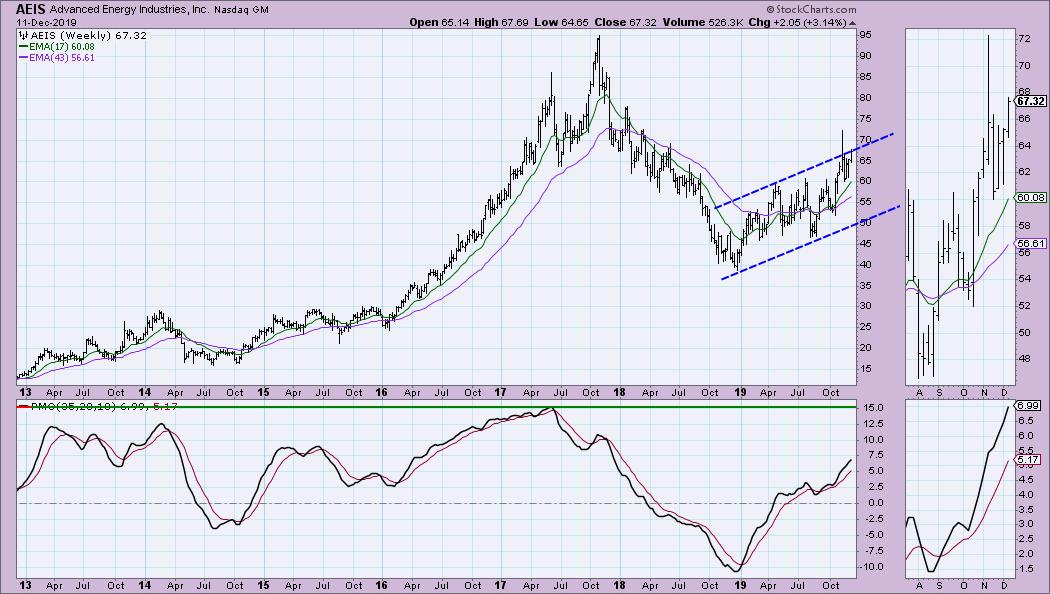Click the 11-Dec-2019 date label
The image size is (1050, 594).
[46, 23]
